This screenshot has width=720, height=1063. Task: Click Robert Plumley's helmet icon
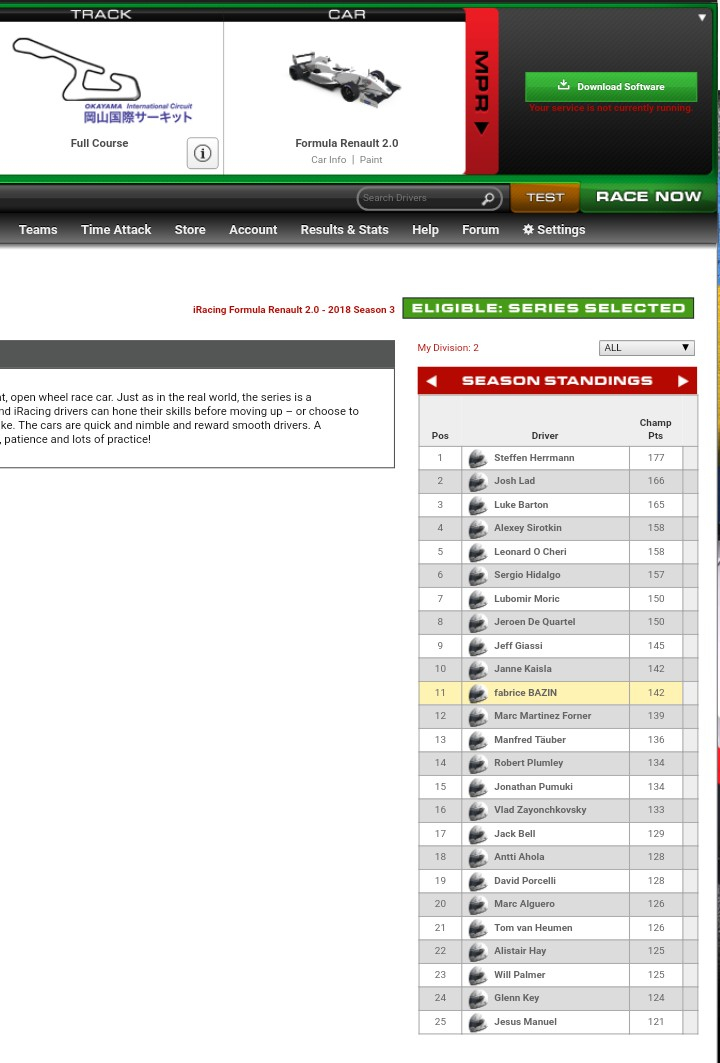coord(478,763)
